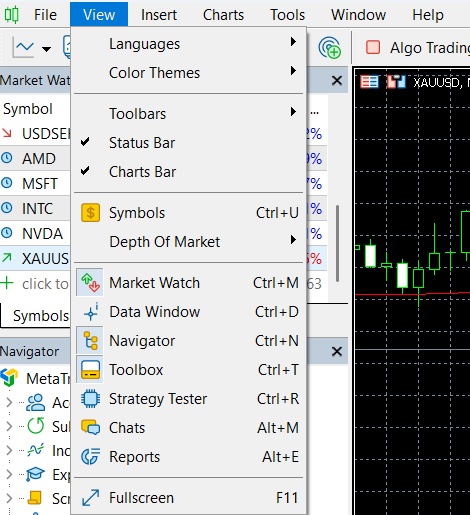Image resolution: width=470 pixels, height=515 pixels.
Task: Click Navigator tree icon in menu
Action: pos(90,340)
